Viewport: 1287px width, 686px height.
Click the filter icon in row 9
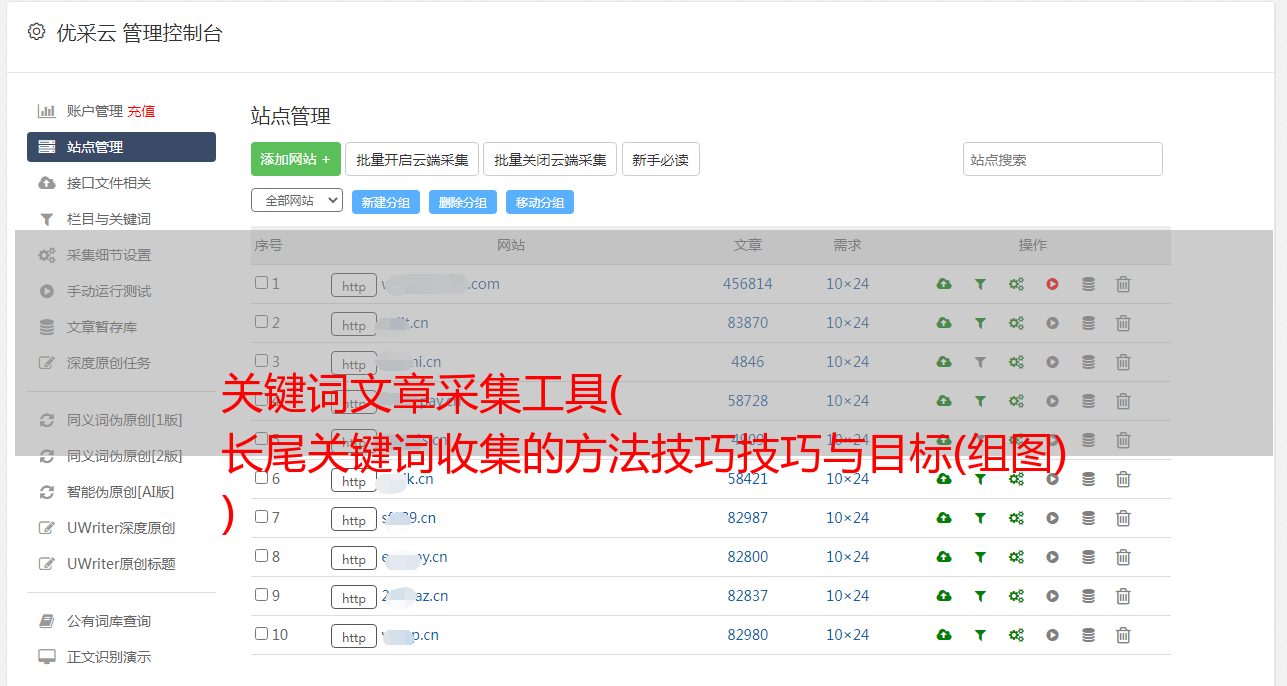point(980,596)
